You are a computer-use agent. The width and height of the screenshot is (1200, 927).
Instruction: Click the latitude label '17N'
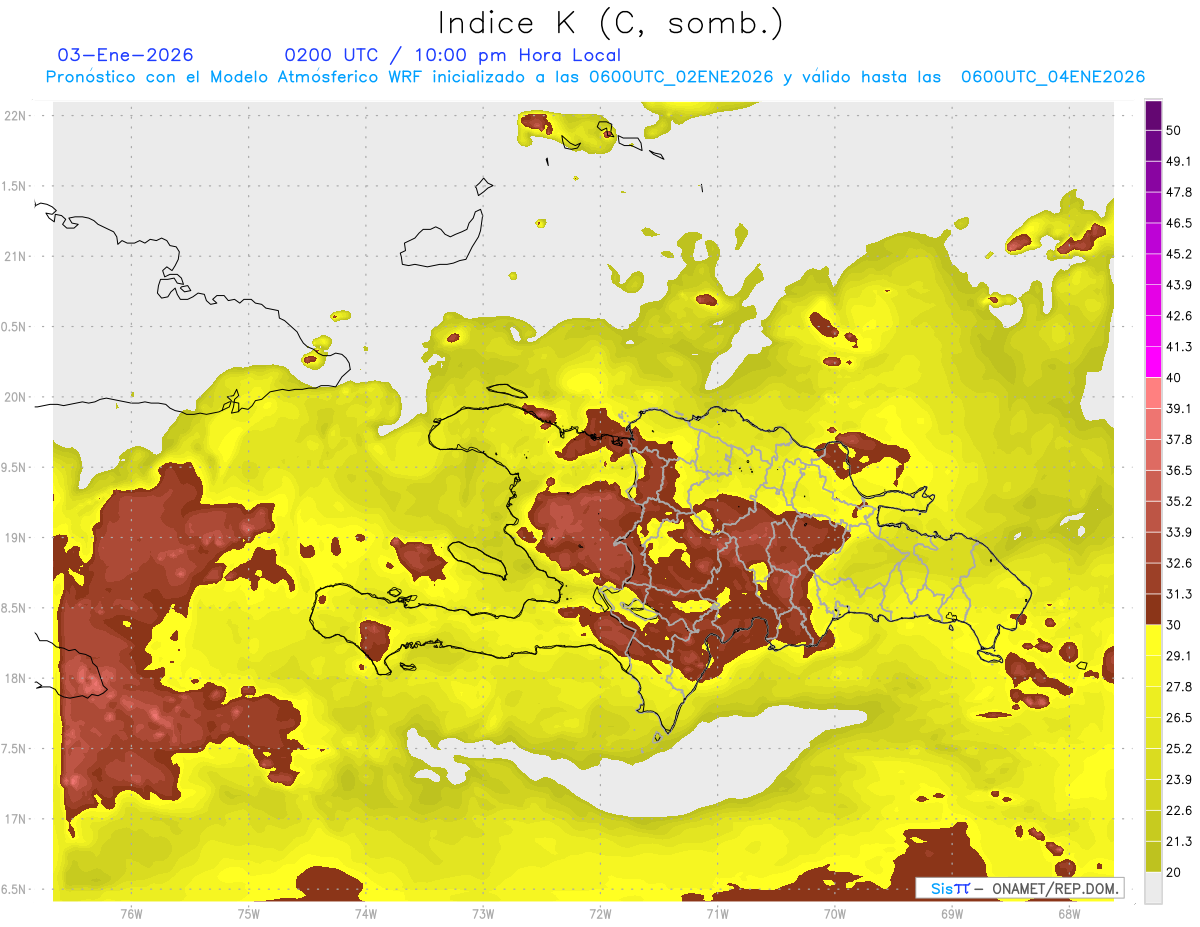(15, 819)
